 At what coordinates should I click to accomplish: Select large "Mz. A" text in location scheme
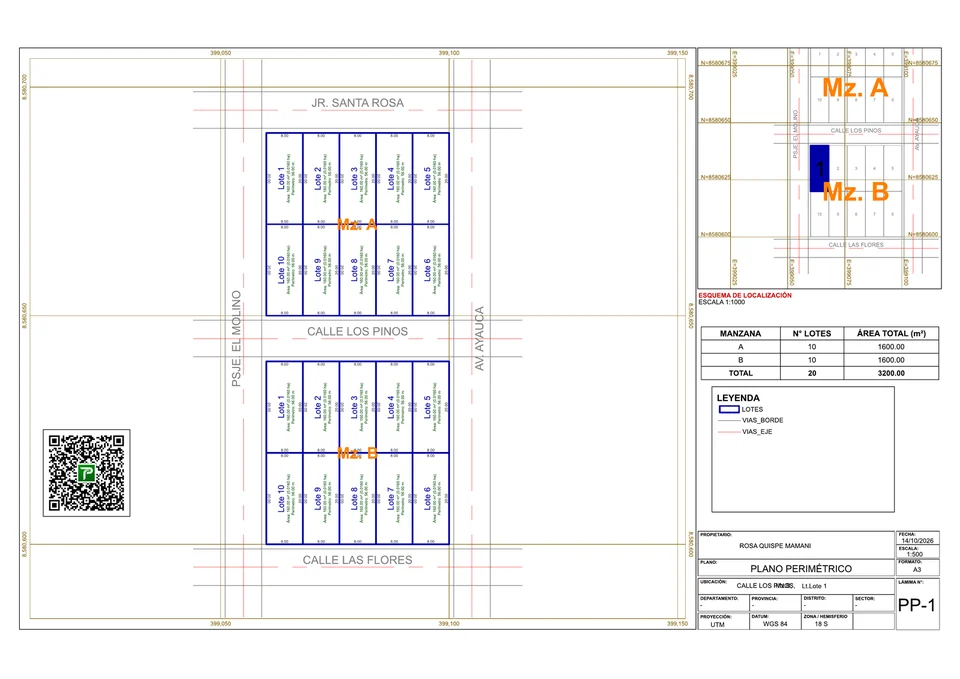tap(855, 88)
